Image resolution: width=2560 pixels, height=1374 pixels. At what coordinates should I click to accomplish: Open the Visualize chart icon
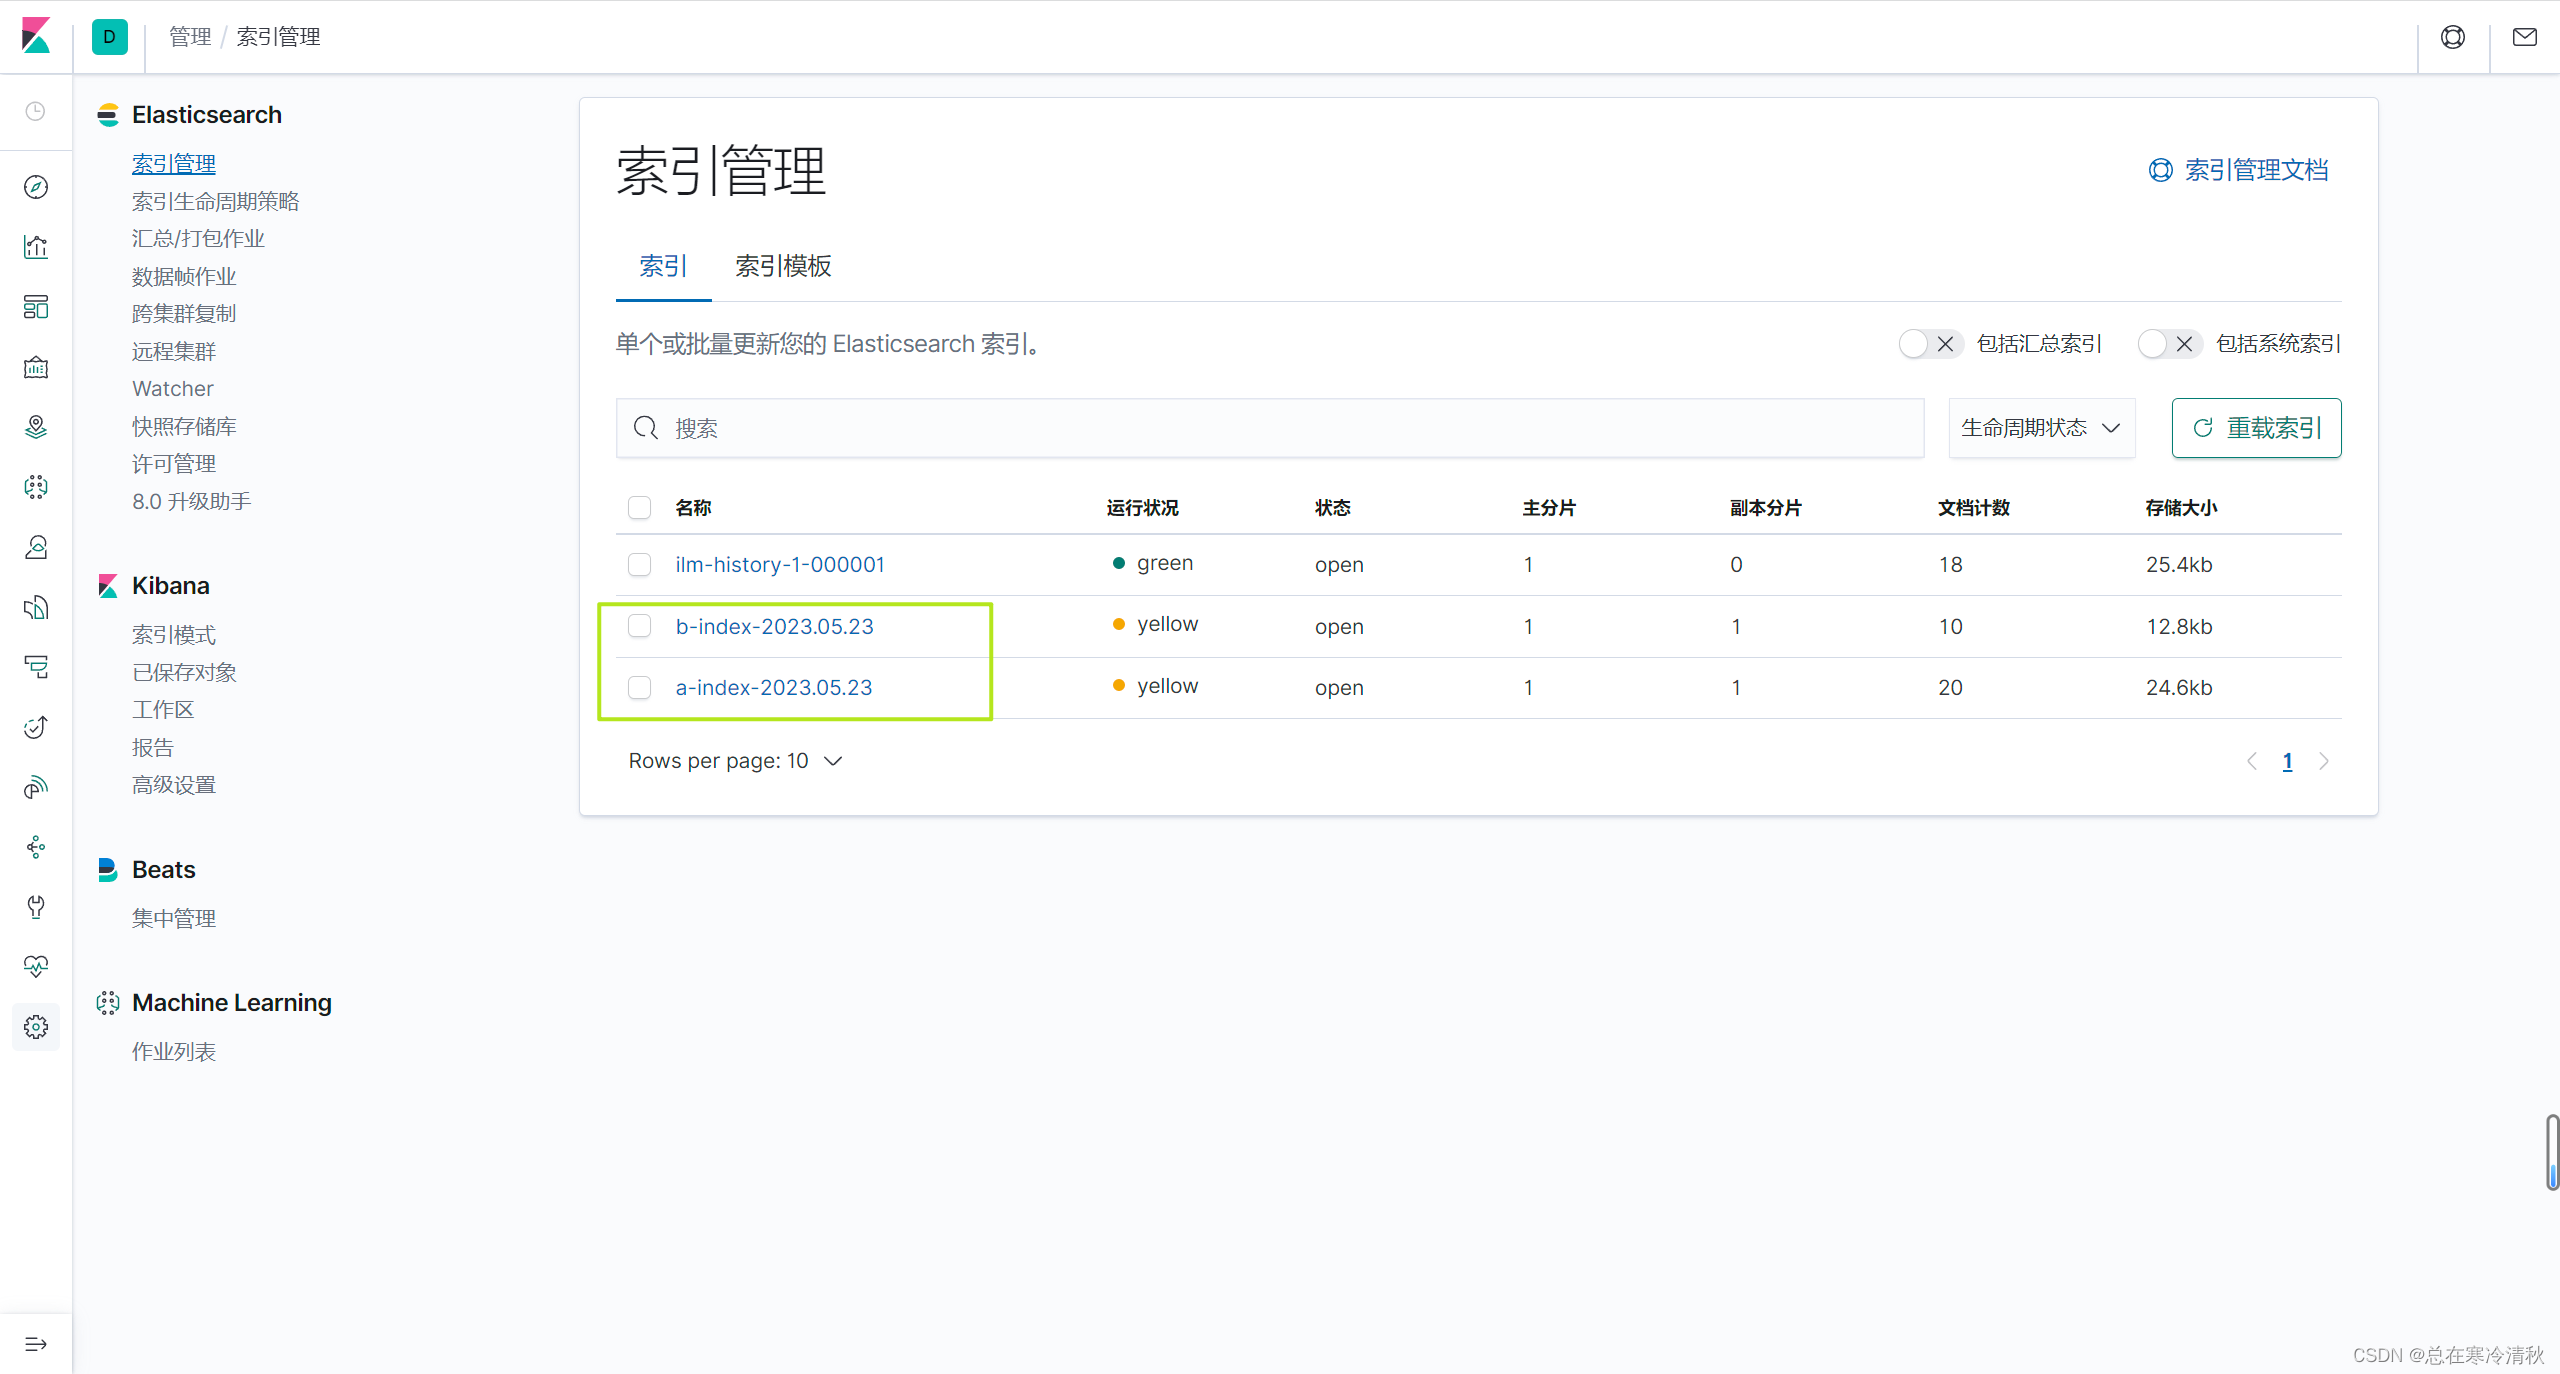(x=36, y=247)
